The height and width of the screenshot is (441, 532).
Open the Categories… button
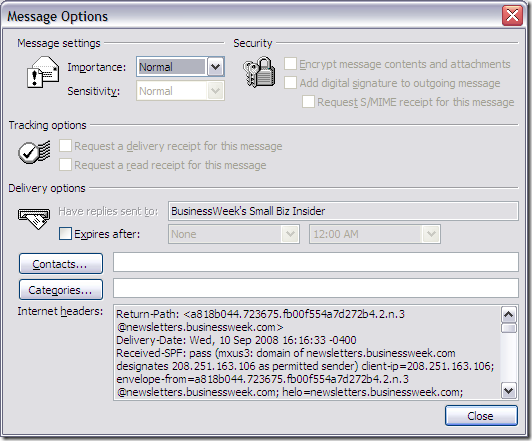click(x=61, y=290)
